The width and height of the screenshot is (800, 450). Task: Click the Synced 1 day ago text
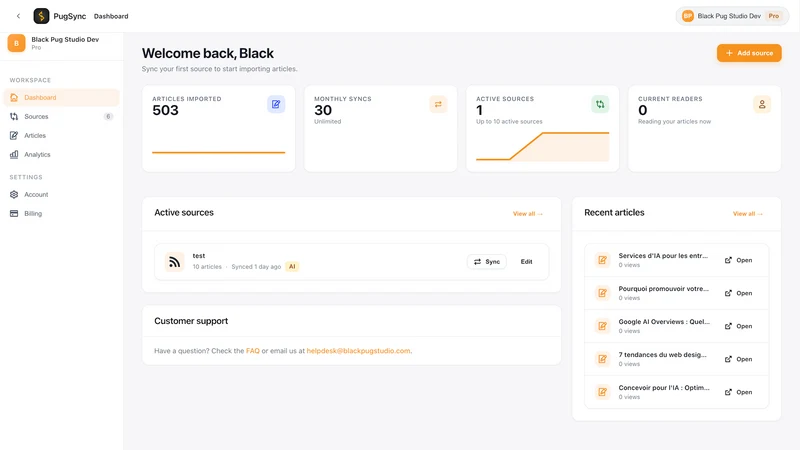256,266
